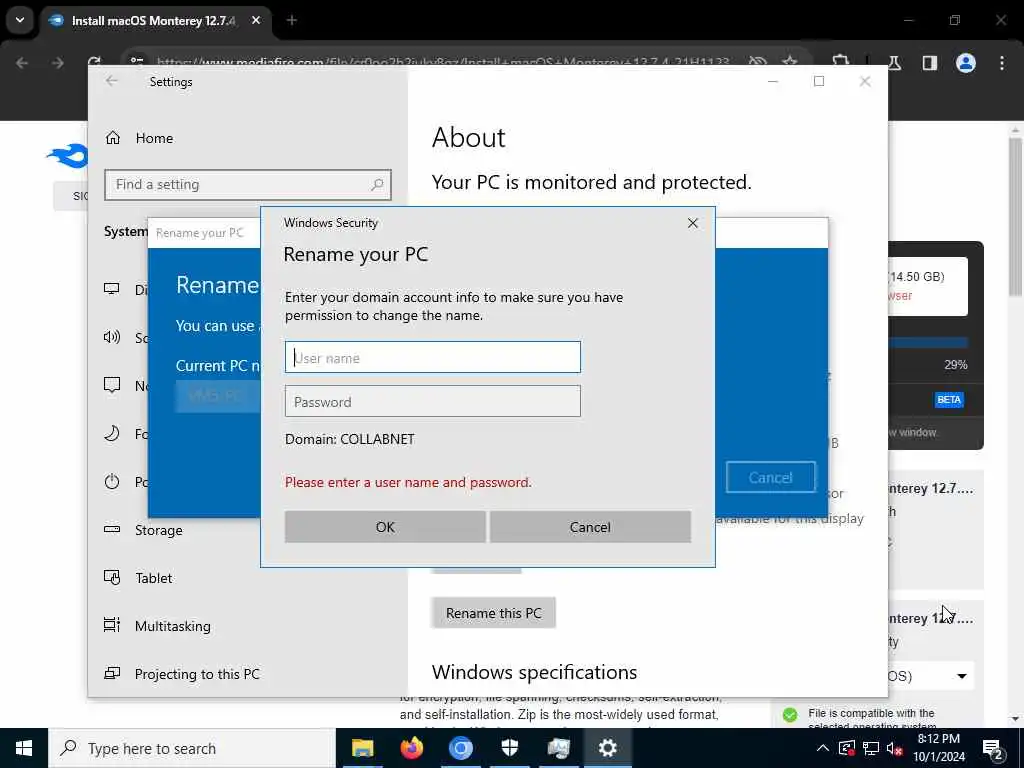
Task: Open Windows Security shield in taskbar
Action: [509, 748]
